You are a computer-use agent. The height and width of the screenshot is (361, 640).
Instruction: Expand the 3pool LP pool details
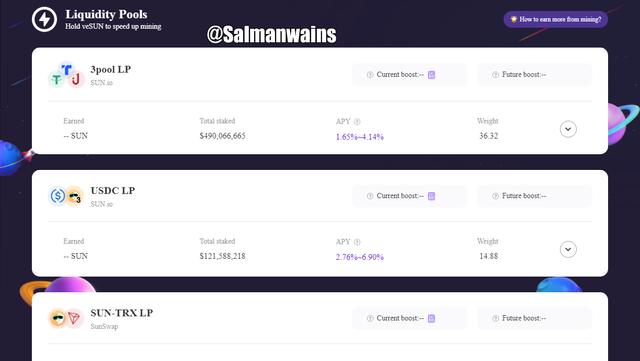[x=568, y=129]
